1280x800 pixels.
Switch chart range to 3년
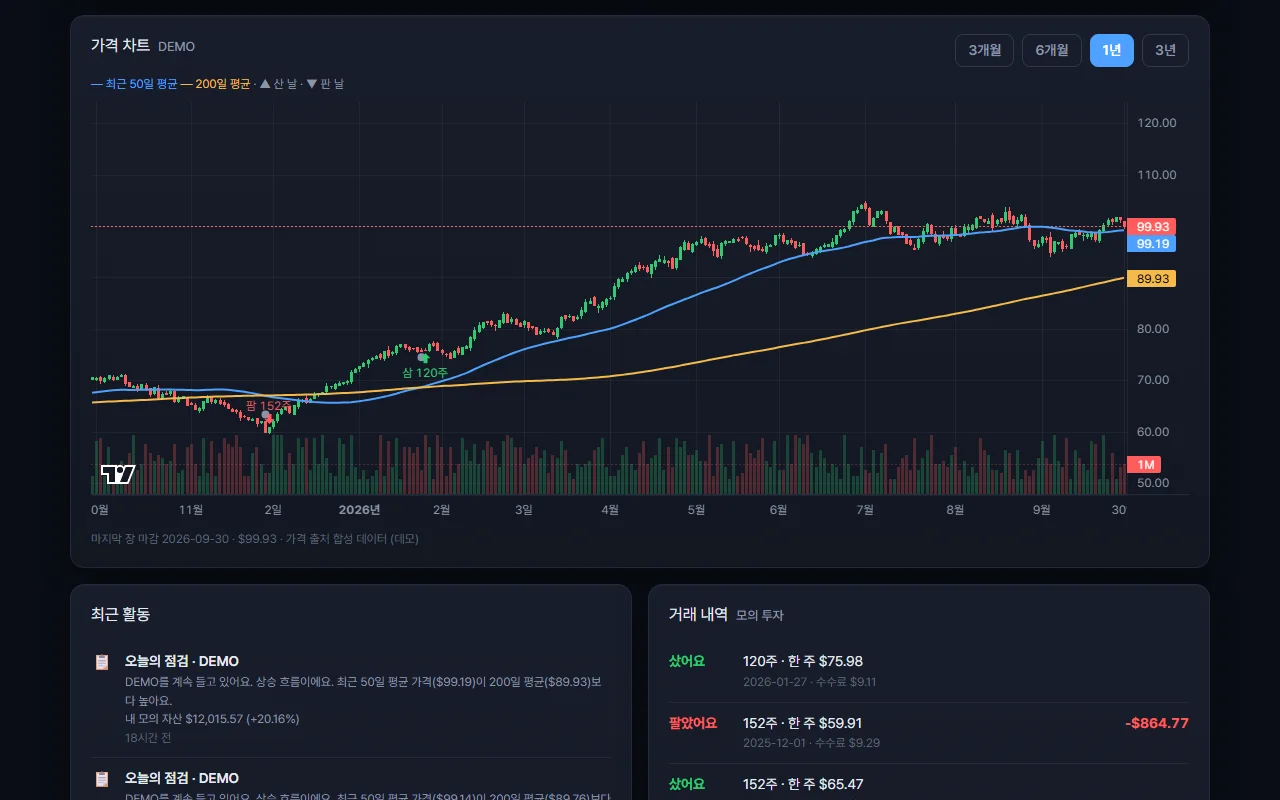click(1165, 50)
